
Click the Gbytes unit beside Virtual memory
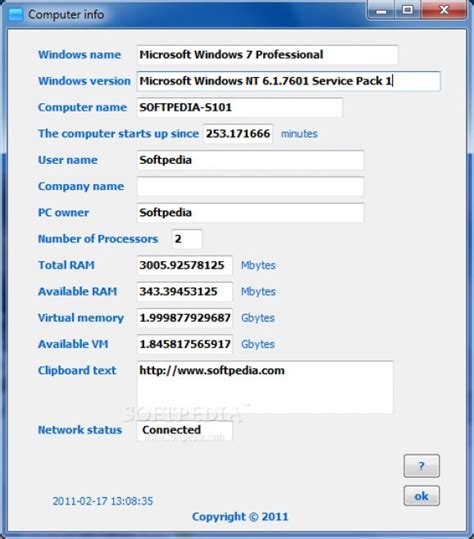click(258, 318)
